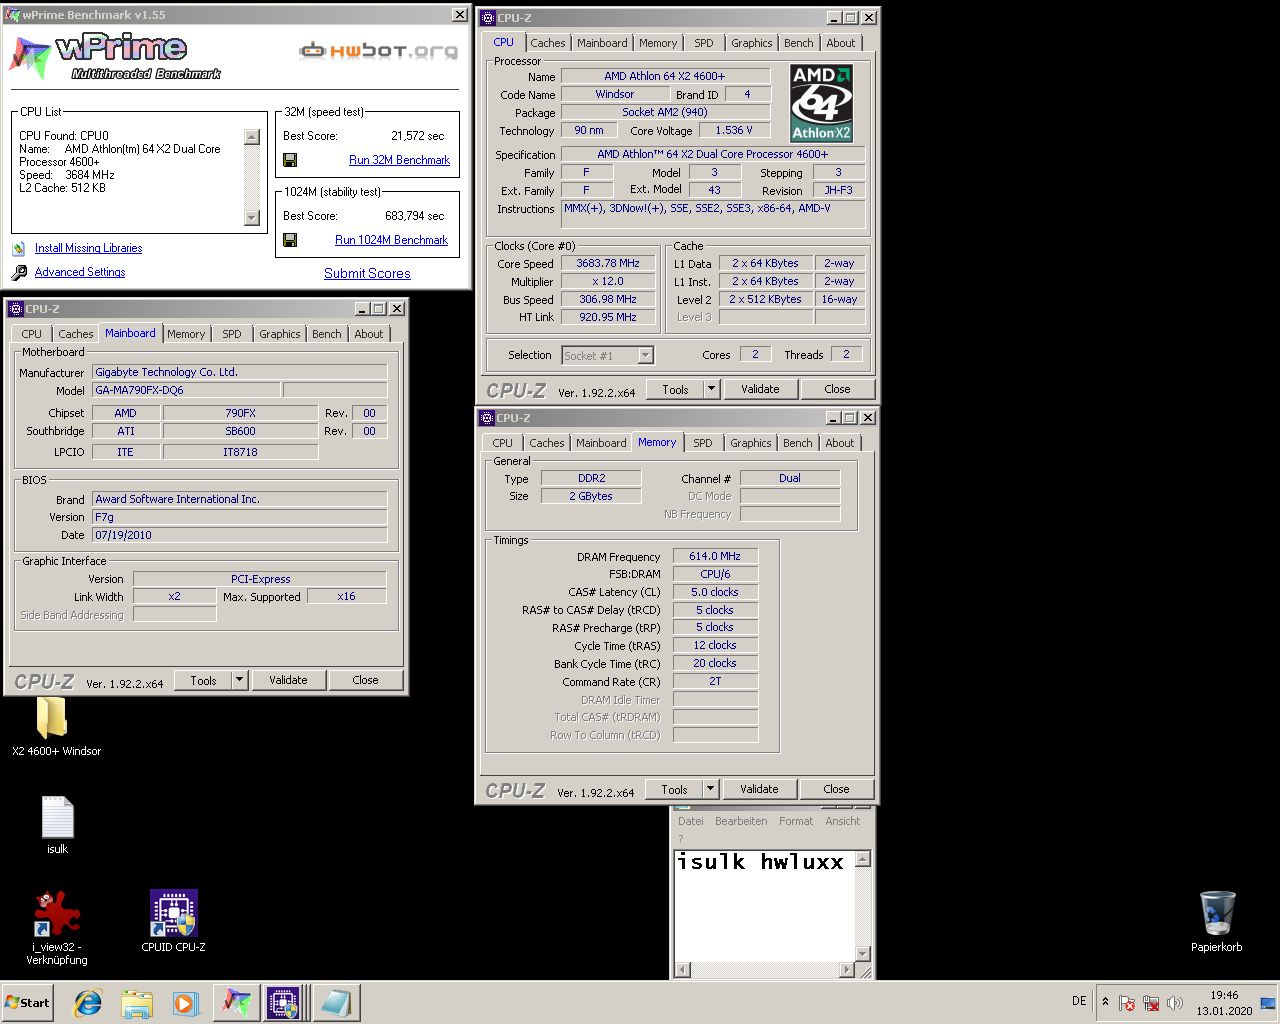1280x1024 pixels.
Task: Switch to wPrime via taskbar icon
Action: tap(236, 1003)
